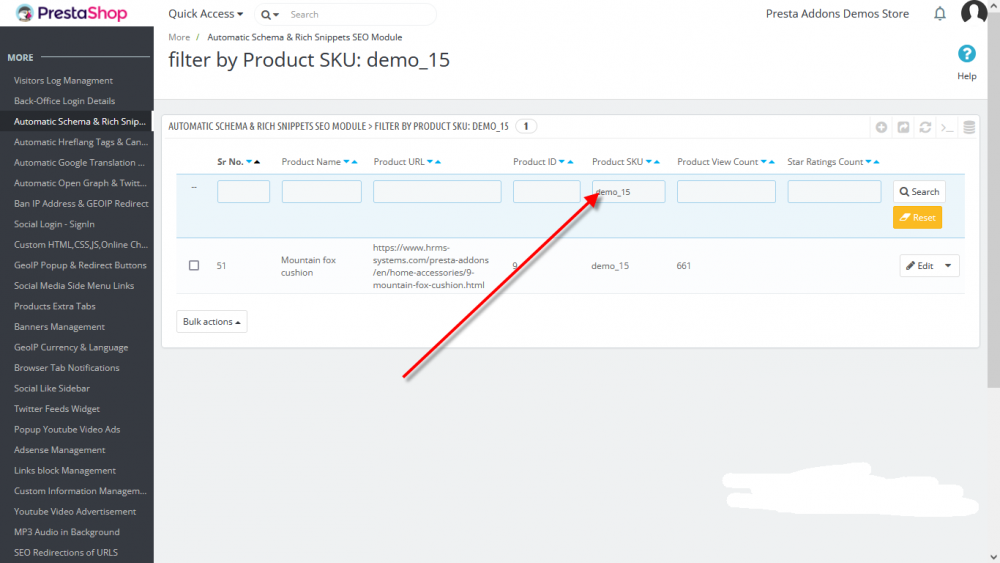
Task: Focus the top bar Search field
Action: point(359,14)
